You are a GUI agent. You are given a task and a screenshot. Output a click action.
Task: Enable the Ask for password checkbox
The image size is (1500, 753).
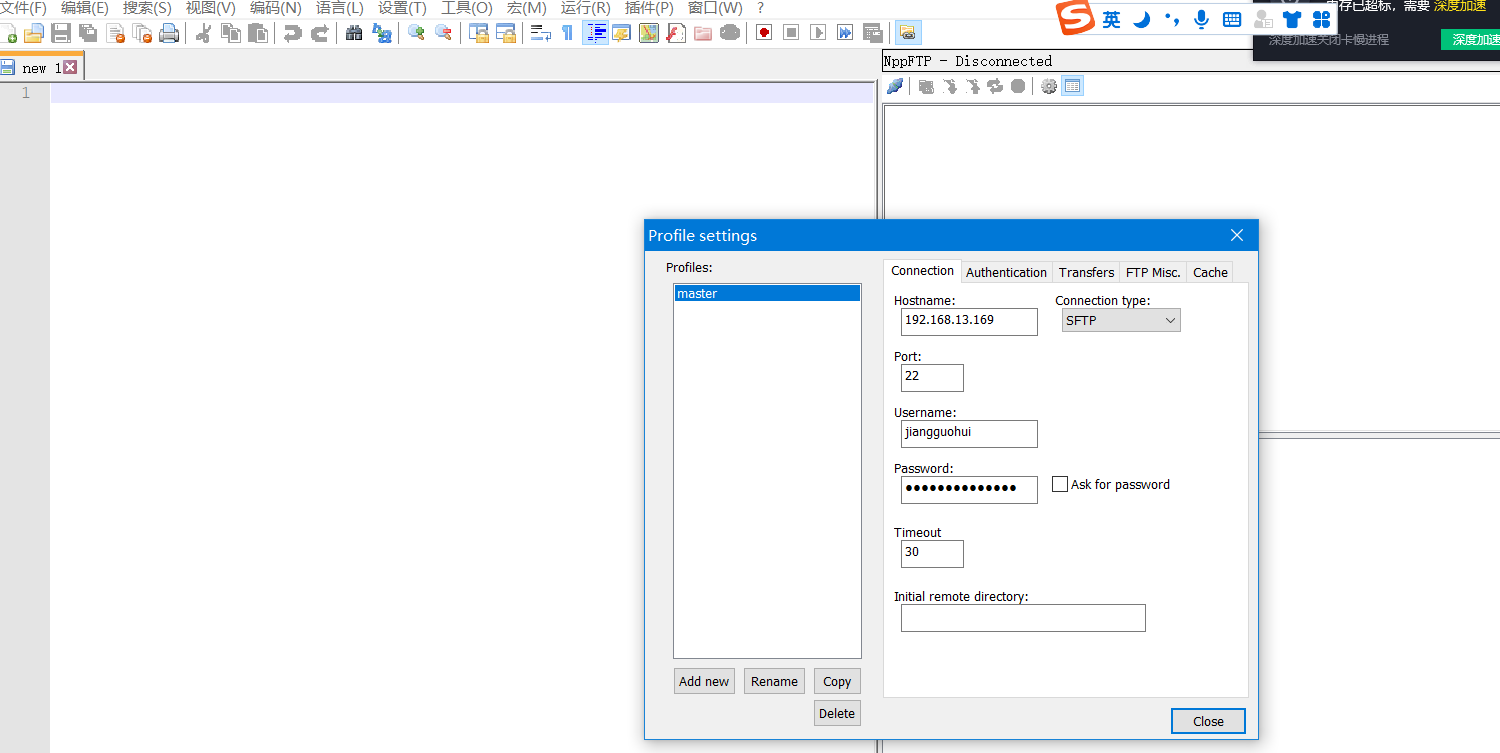point(1059,483)
